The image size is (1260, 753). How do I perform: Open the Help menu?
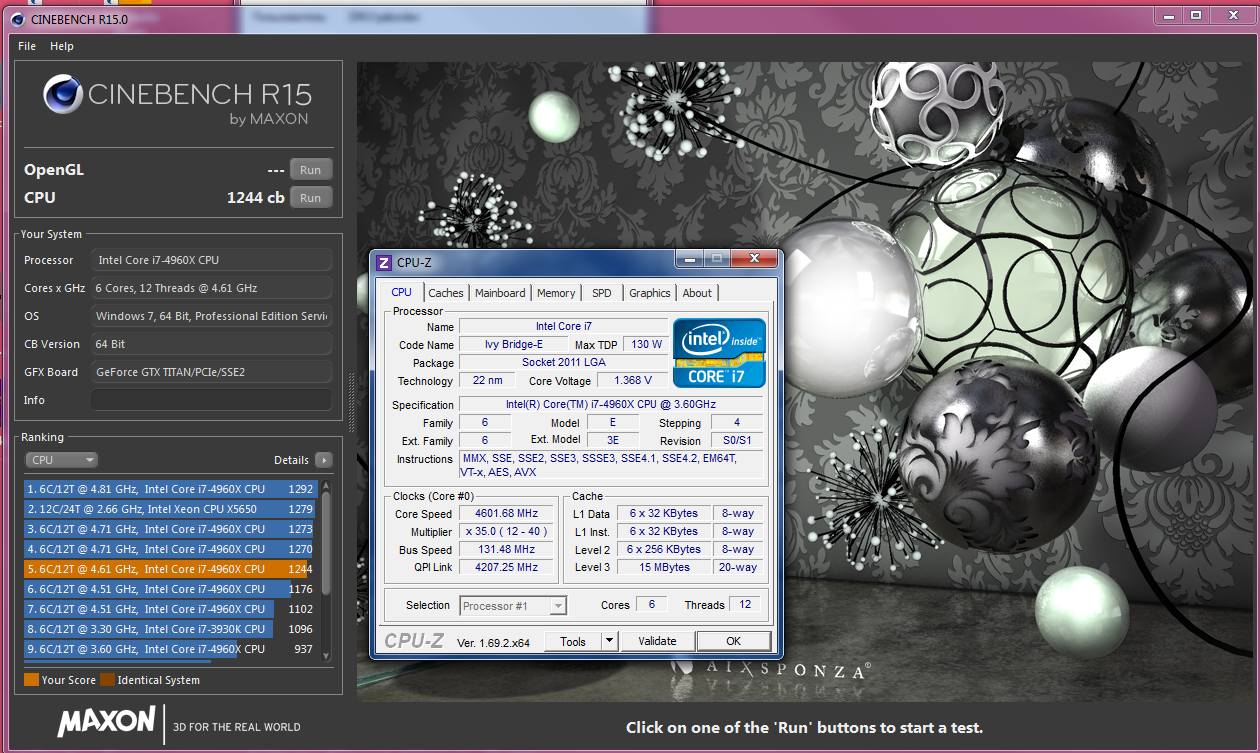coord(62,46)
